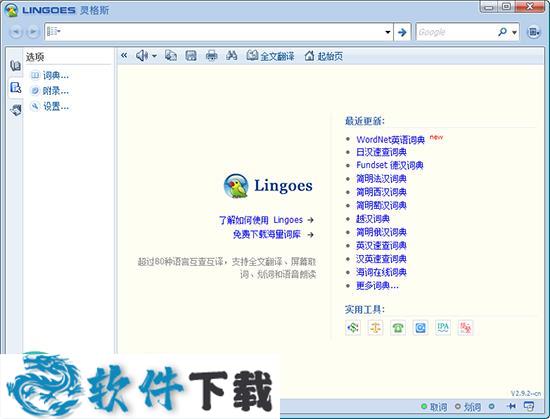Screen dimensions: 550x419
Task: Click the mini window mode icon
Action: point(529,406)
